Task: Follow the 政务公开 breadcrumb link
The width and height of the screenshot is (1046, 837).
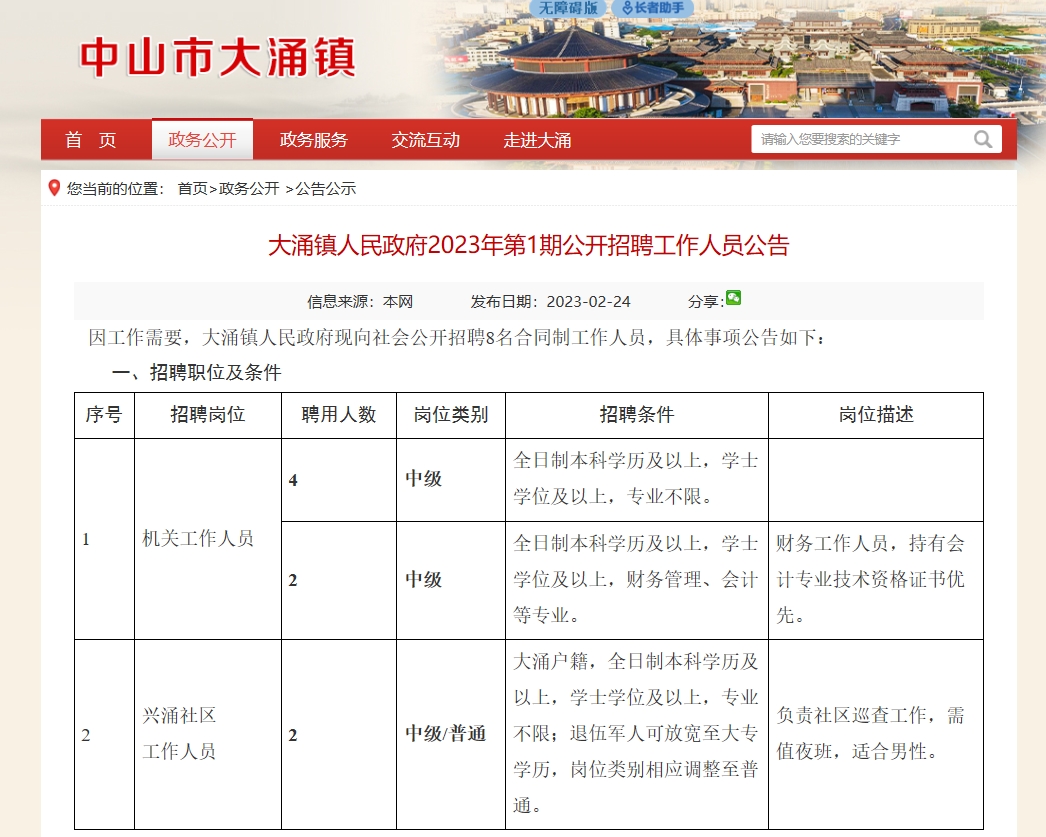Action: [250, 188]
